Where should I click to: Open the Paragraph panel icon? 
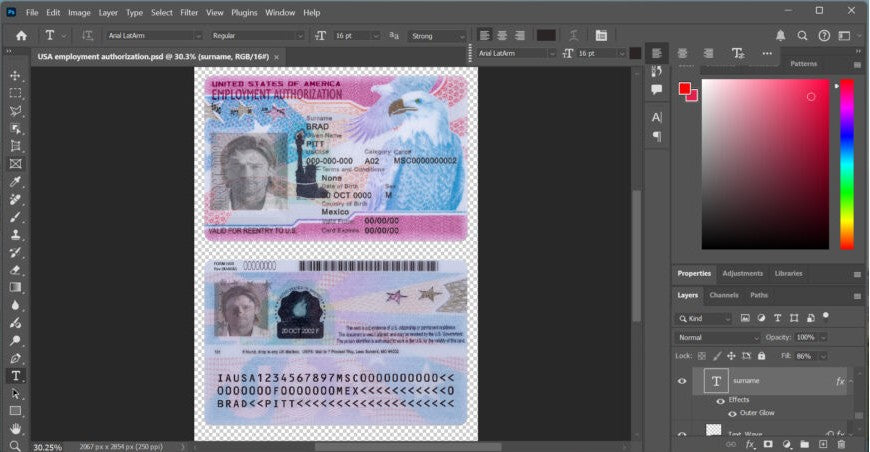[657, 136]
